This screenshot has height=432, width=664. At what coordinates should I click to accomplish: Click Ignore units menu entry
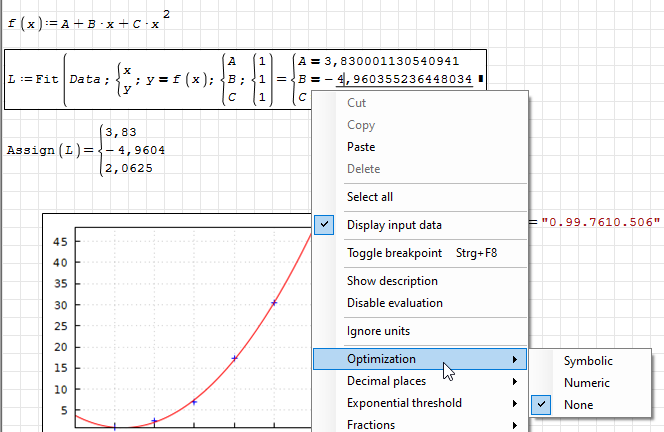[x=378, y=331]
